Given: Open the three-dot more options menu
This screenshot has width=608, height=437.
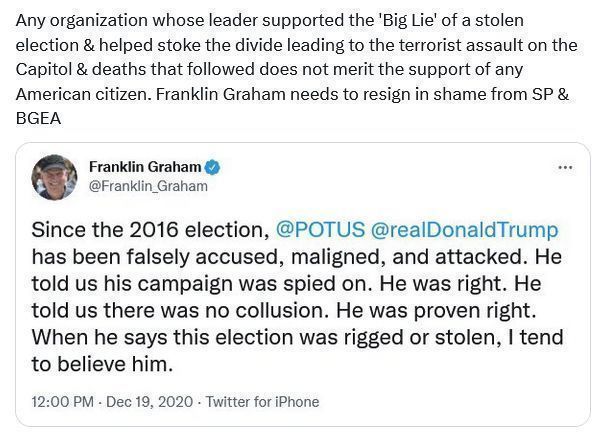Looking at the screenshot, I should point(565,168).
